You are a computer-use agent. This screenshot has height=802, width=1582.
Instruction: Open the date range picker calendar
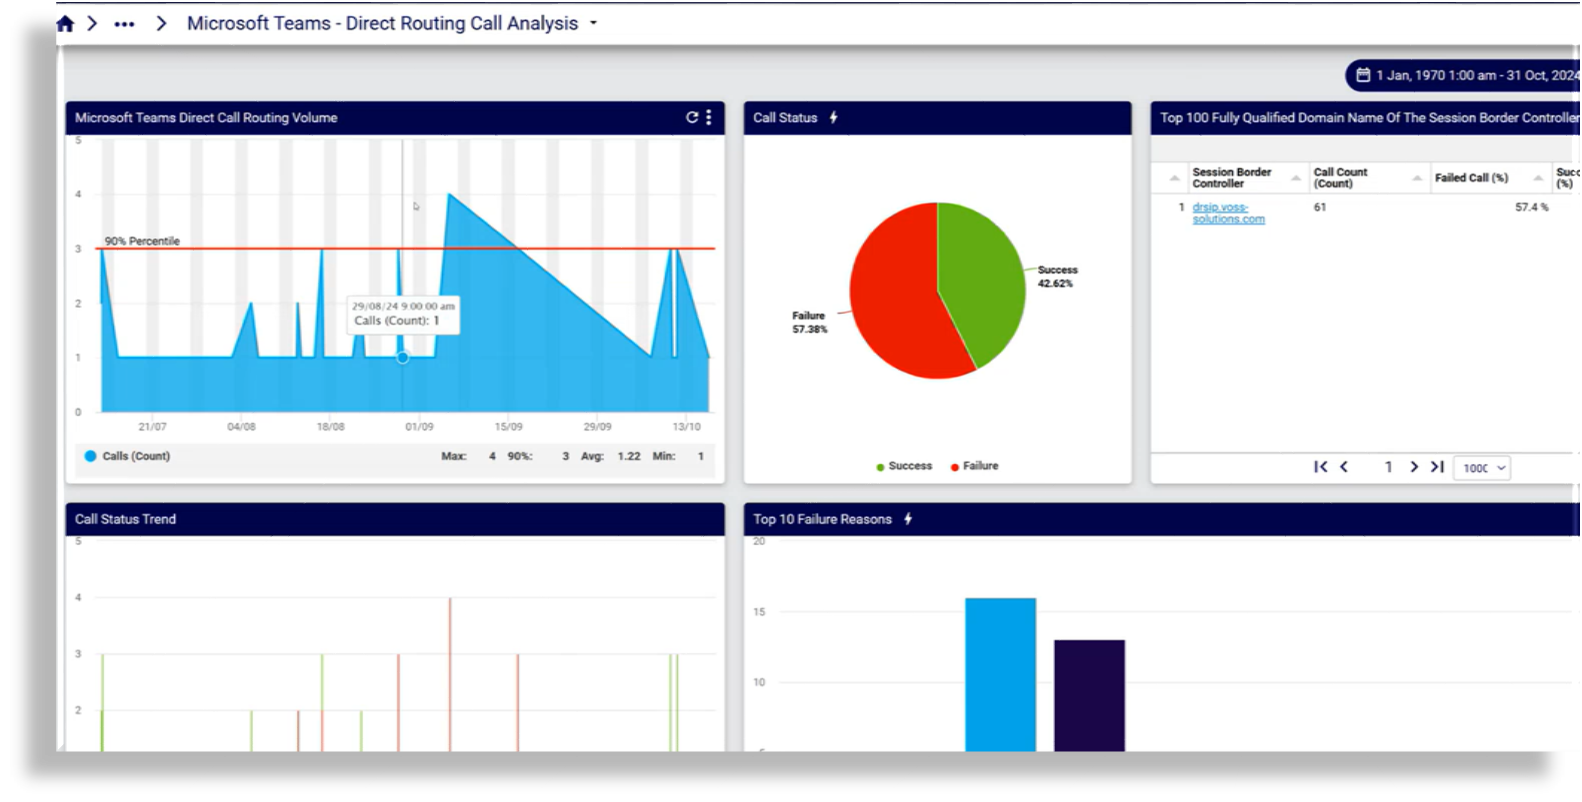point(1363,75)
